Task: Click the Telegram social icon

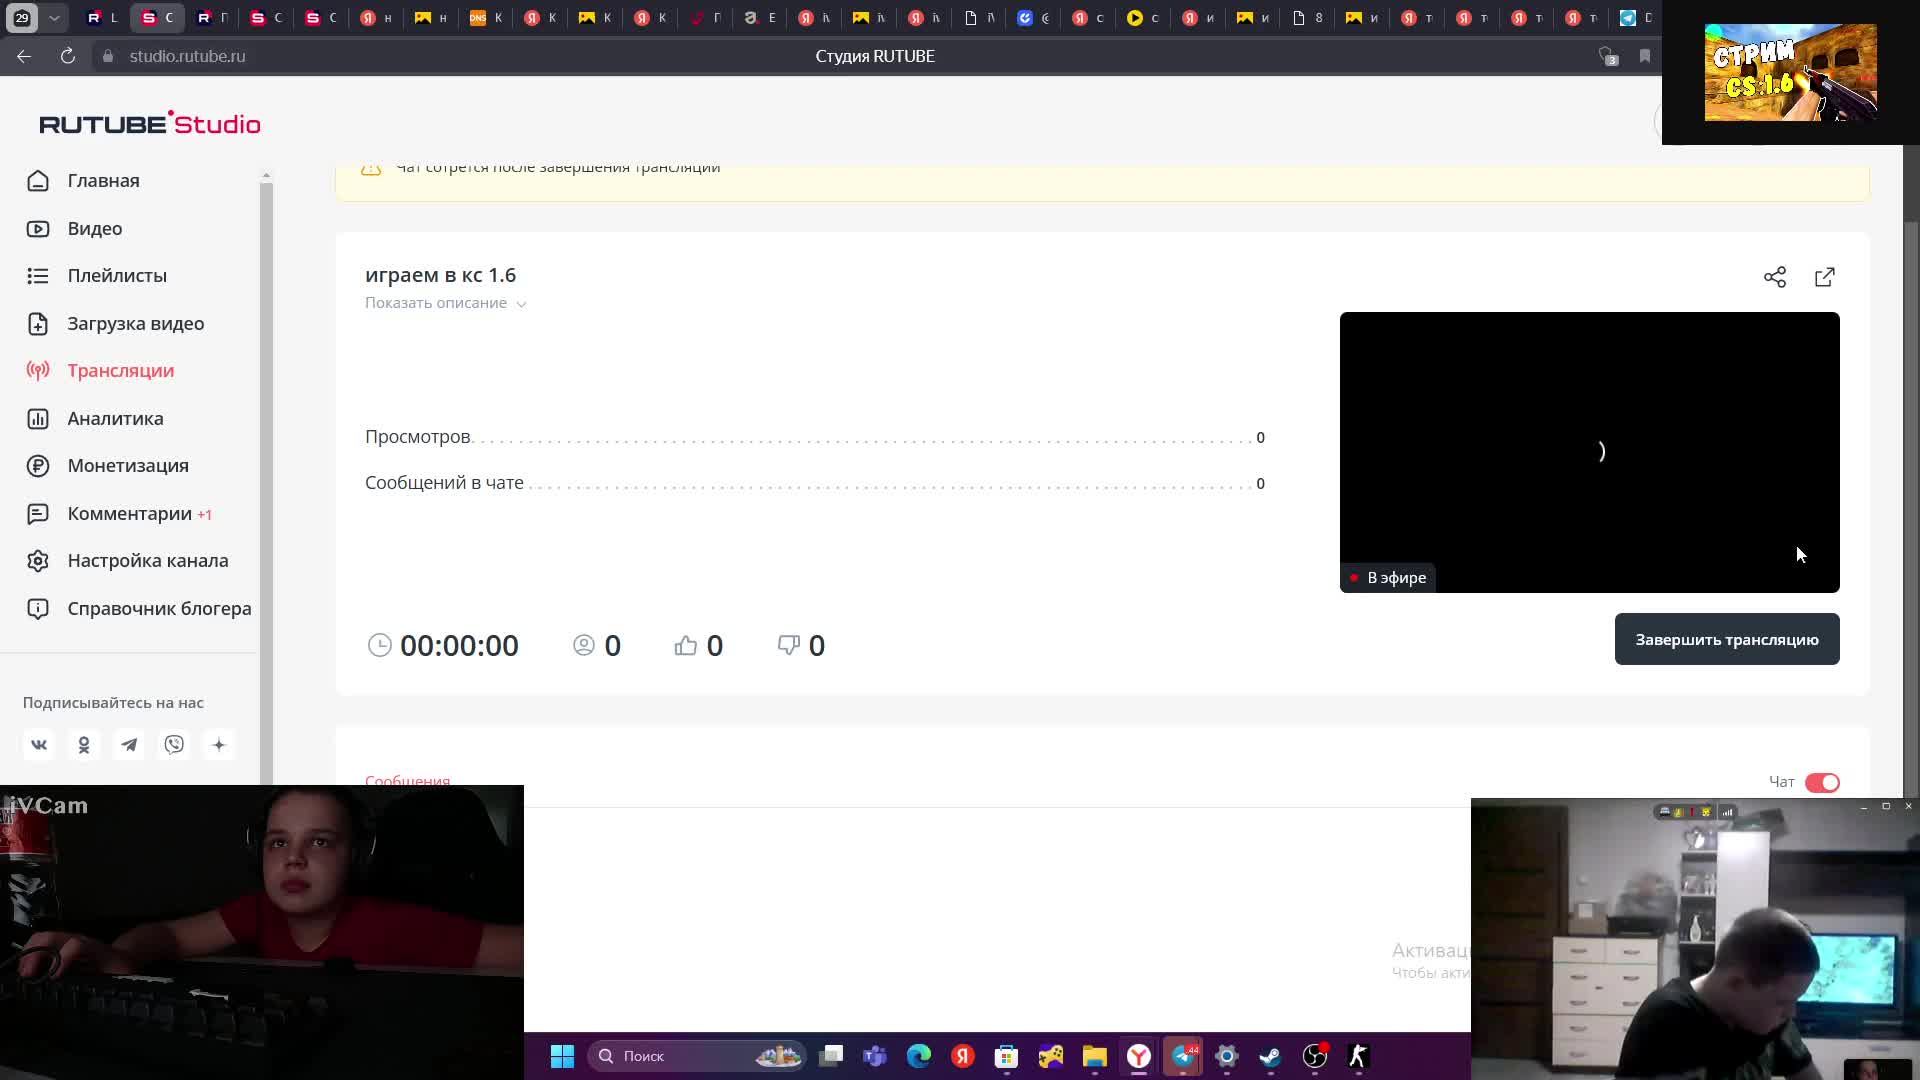Action: 129,744
